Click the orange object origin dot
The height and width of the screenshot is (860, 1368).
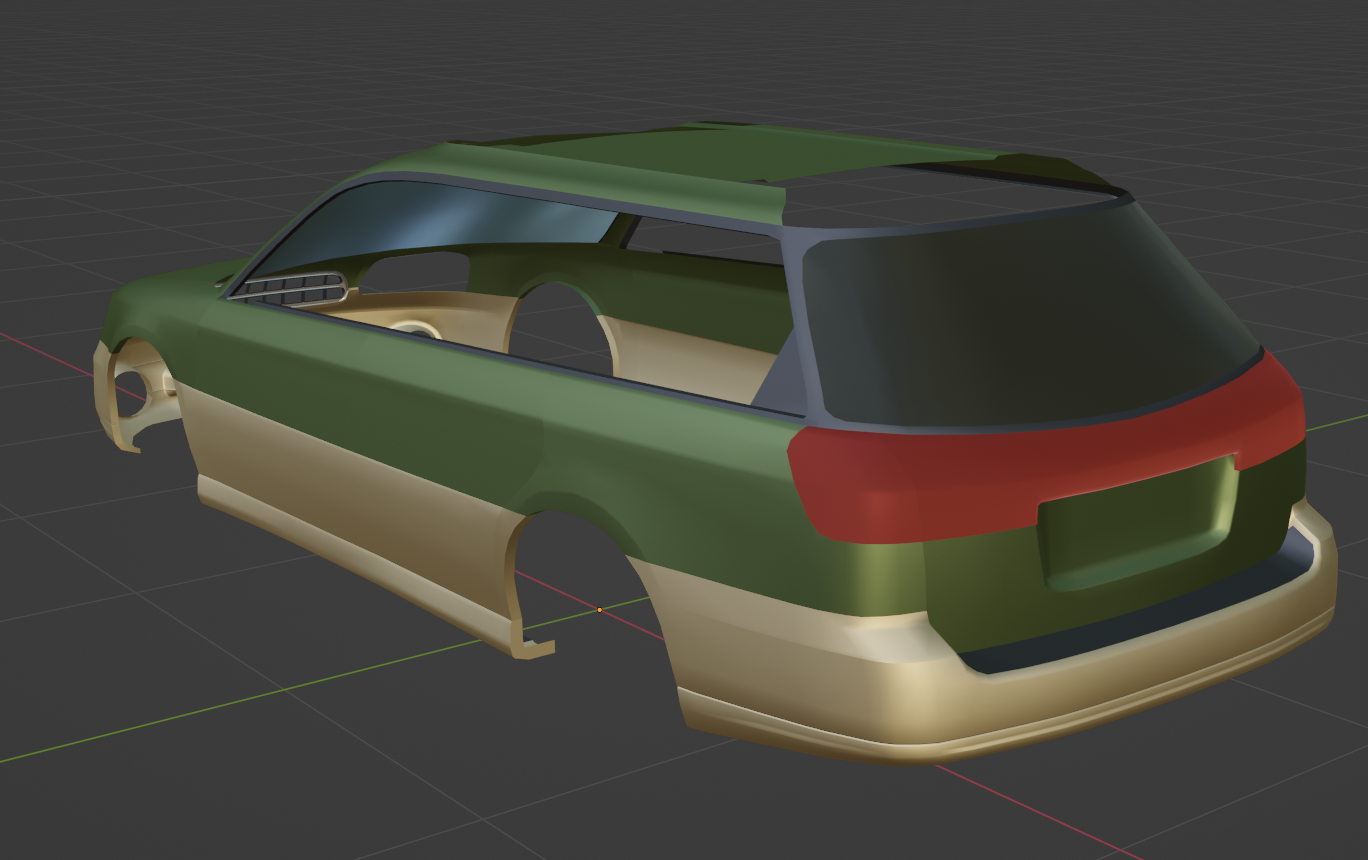pyautogui.click(x=600, y=610)
